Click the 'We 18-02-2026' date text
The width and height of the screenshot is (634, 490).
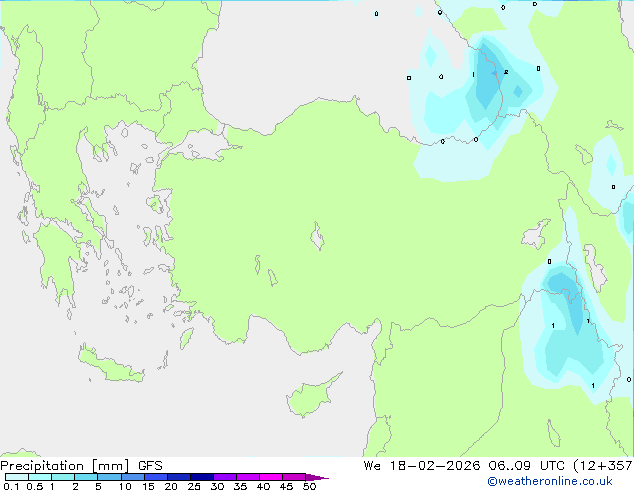click(422, 466)
